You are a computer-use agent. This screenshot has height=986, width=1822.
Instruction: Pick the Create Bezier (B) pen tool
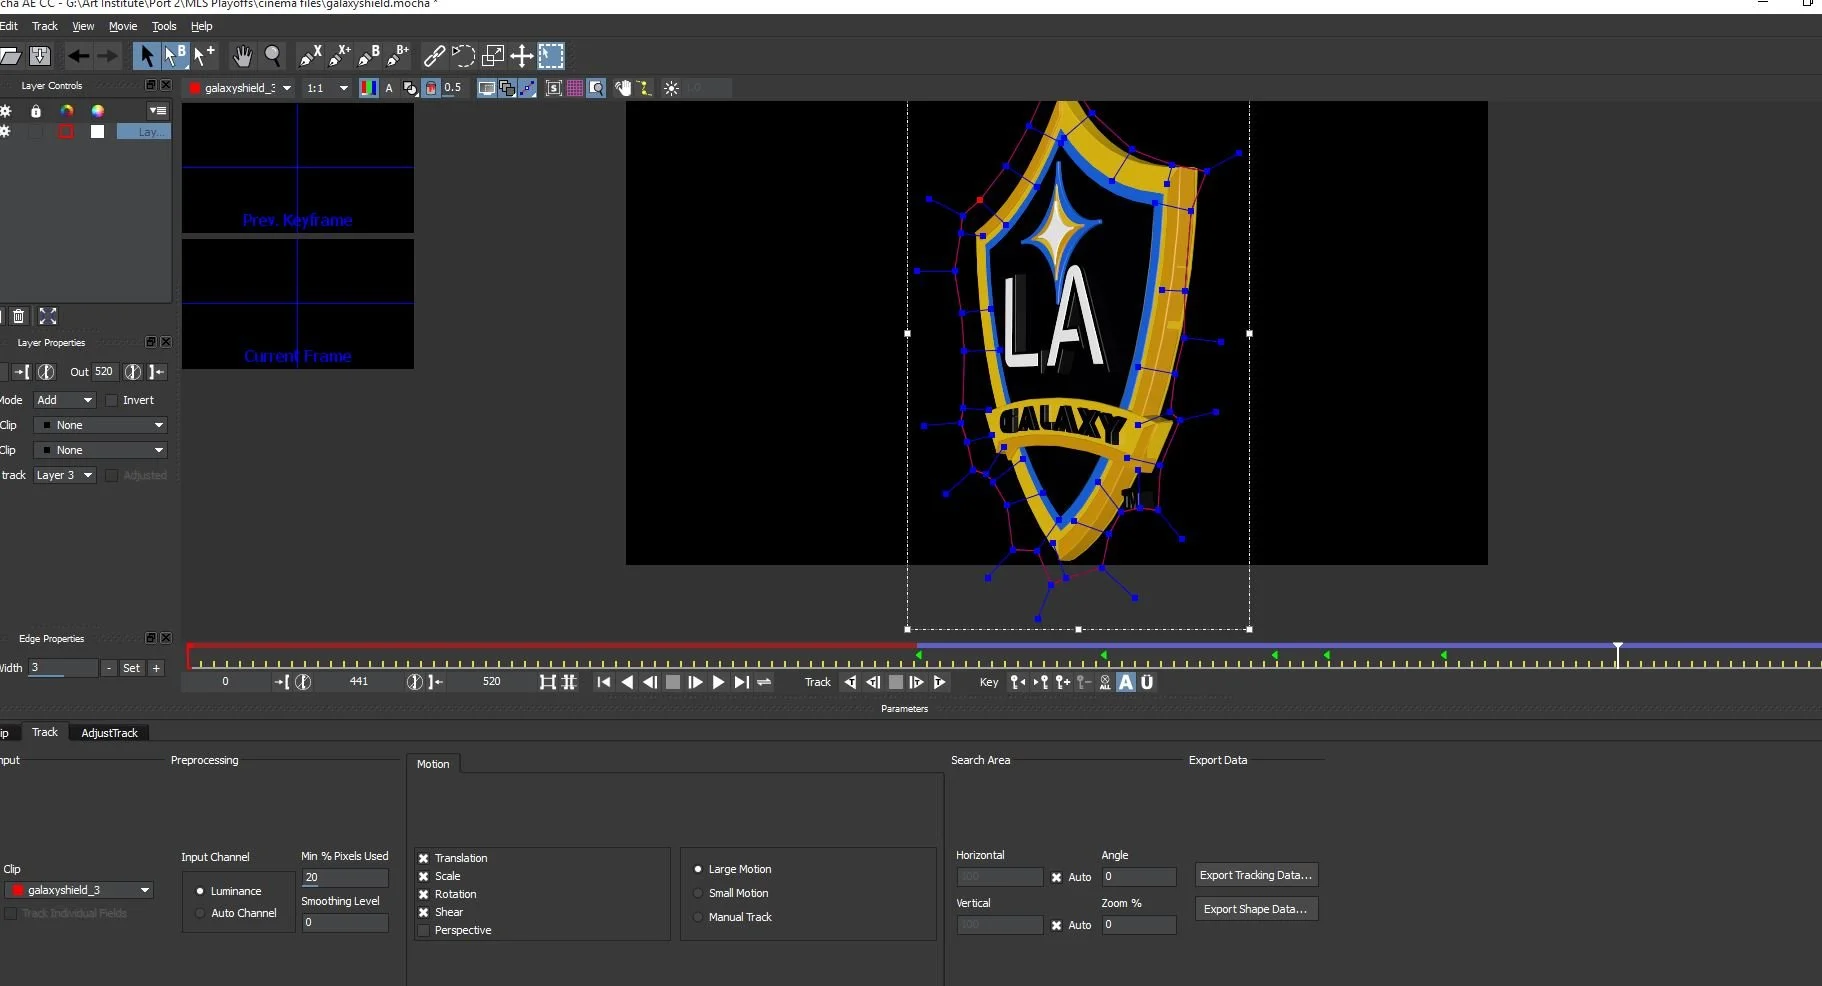tap(369, 56)
